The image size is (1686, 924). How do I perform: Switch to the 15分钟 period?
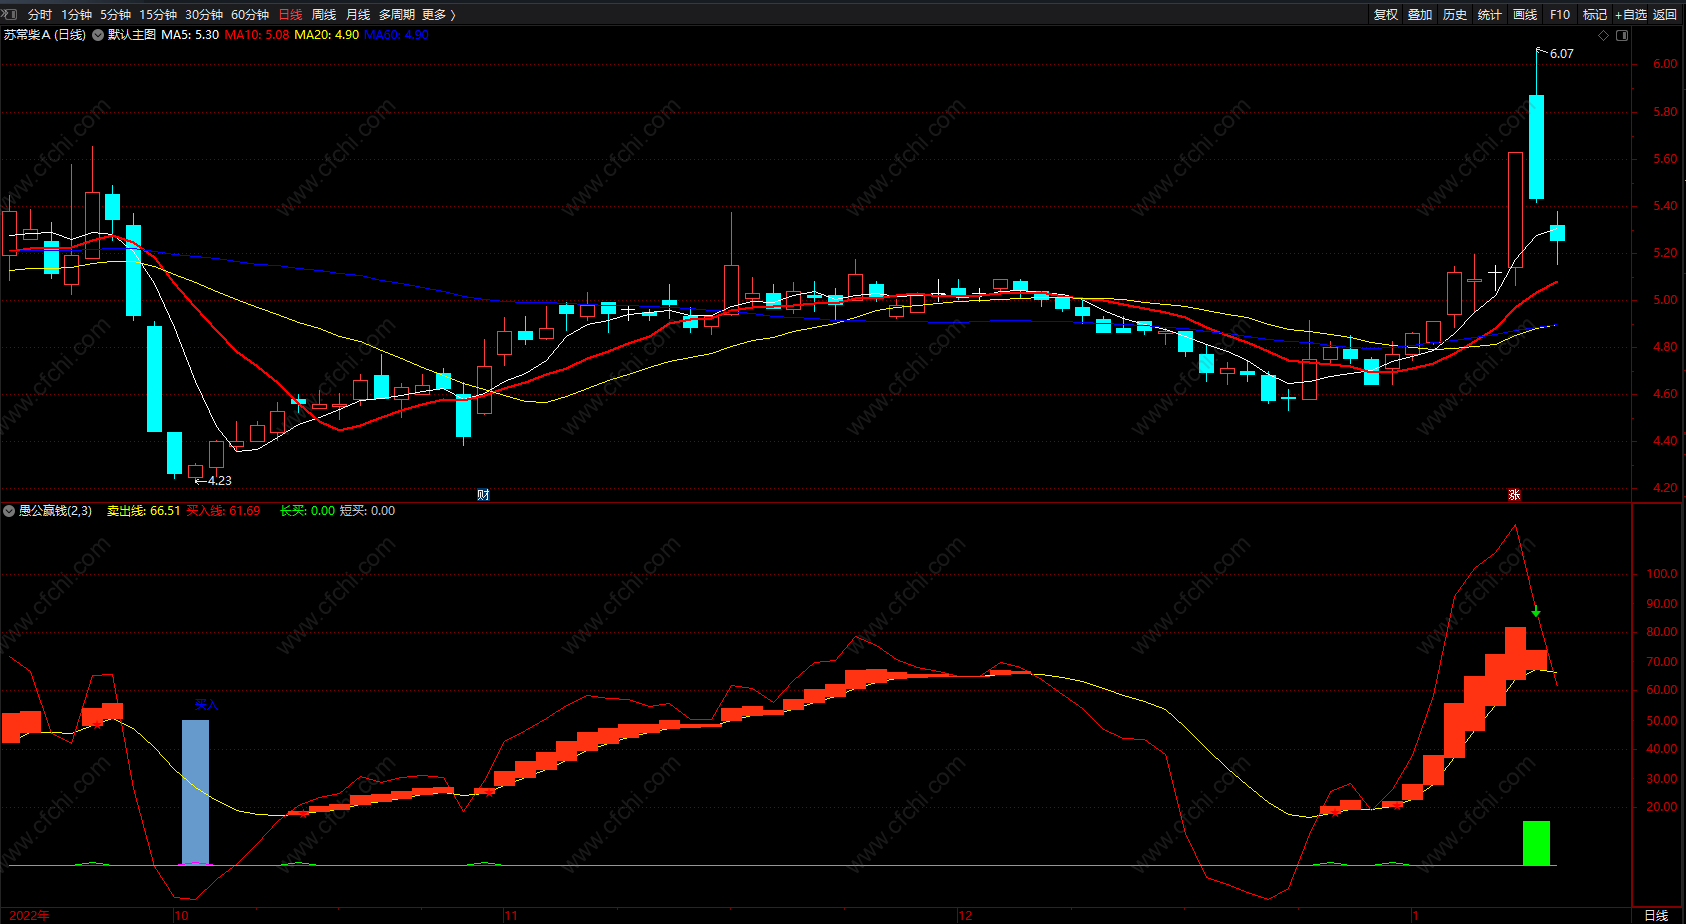pos(158,14)
